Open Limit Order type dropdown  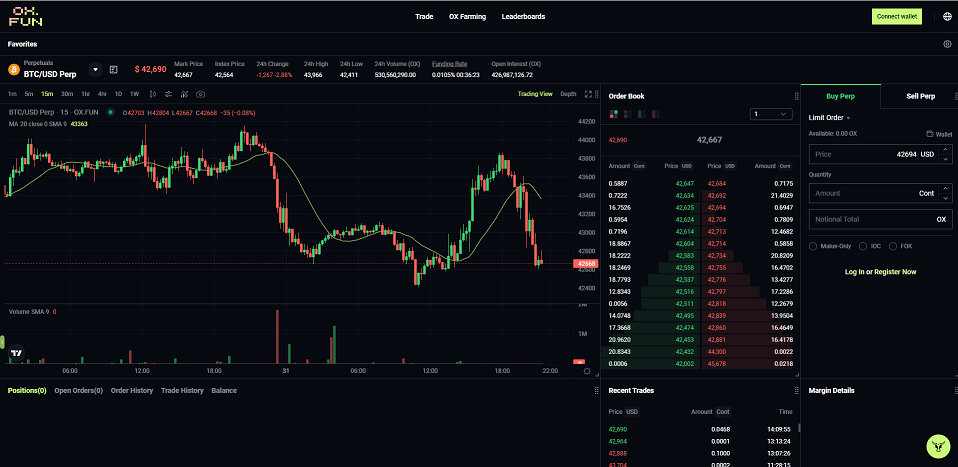click(x=829, y=117)
